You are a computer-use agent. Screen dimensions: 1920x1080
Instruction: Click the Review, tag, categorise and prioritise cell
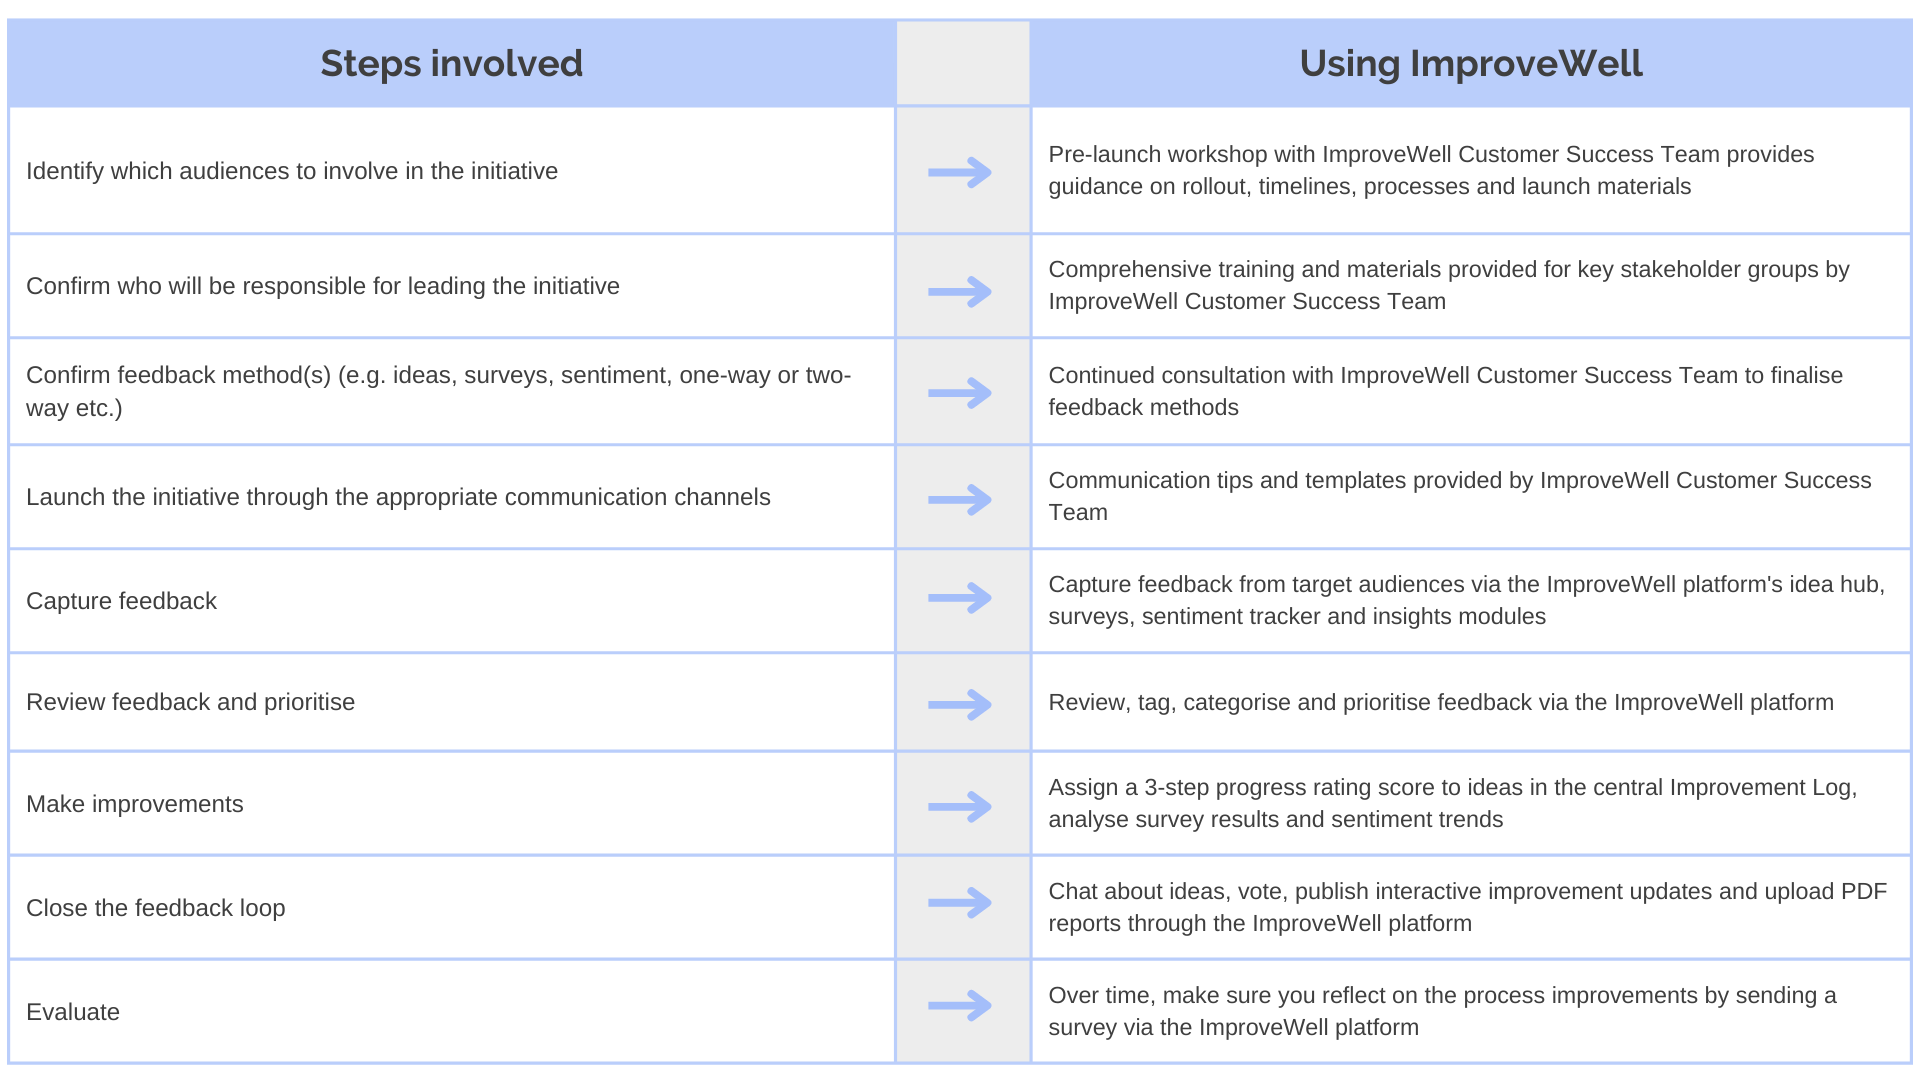coord(1470,702)
